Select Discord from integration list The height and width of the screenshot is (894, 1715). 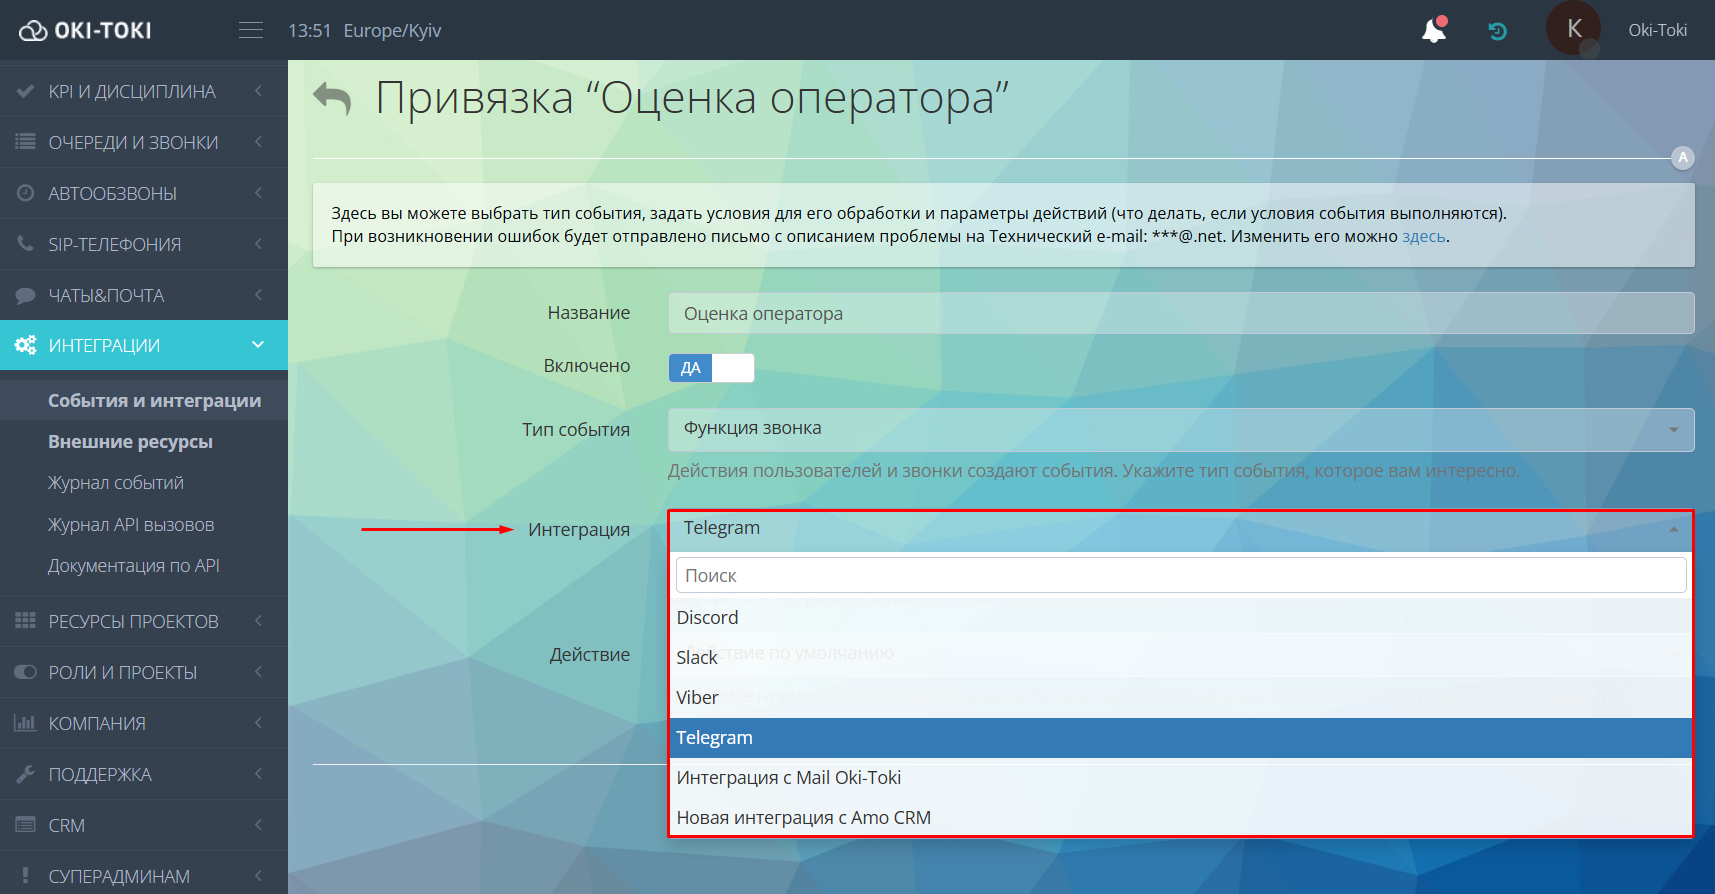click(x=1181, y=618)
